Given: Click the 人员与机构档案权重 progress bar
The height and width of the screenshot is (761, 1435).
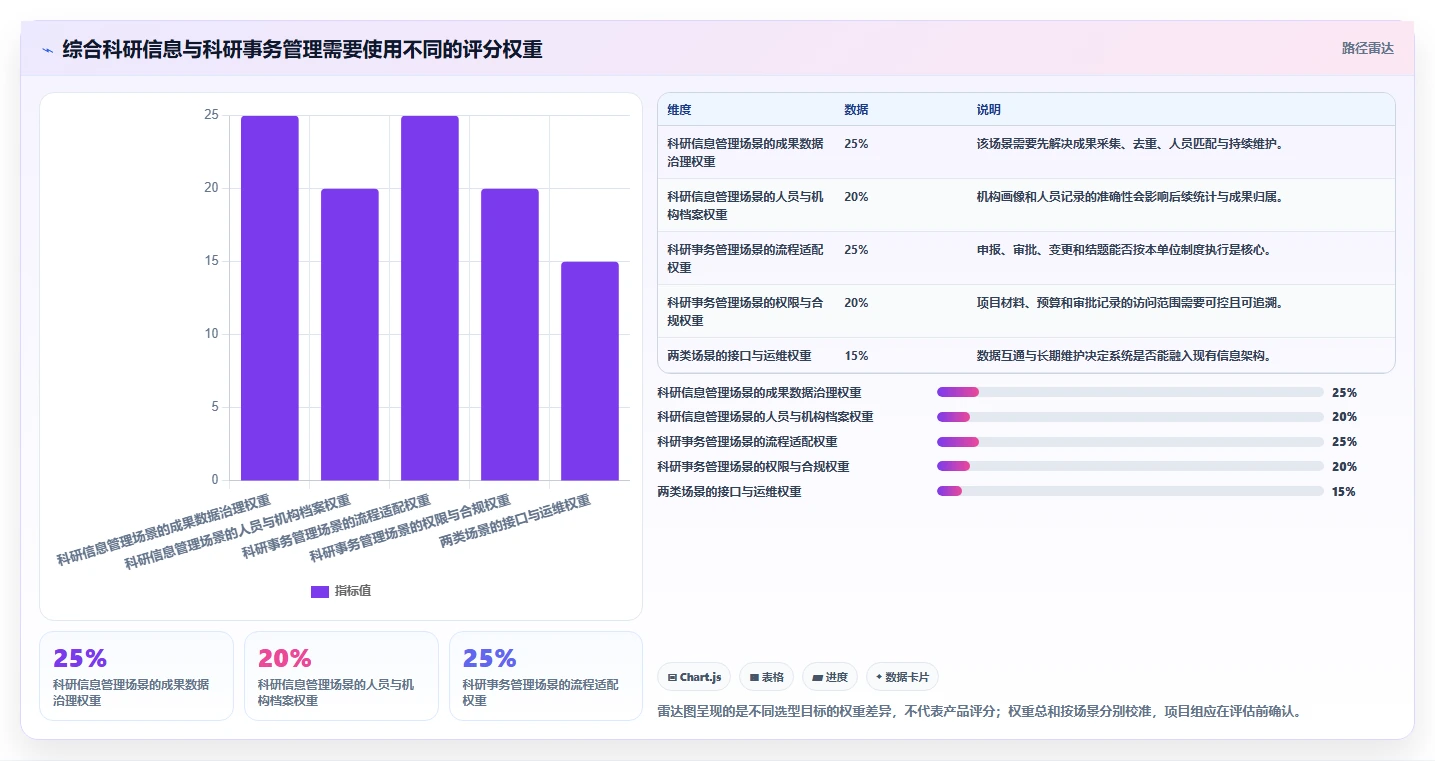Looking at the screenshot, I should (1130, 417).
